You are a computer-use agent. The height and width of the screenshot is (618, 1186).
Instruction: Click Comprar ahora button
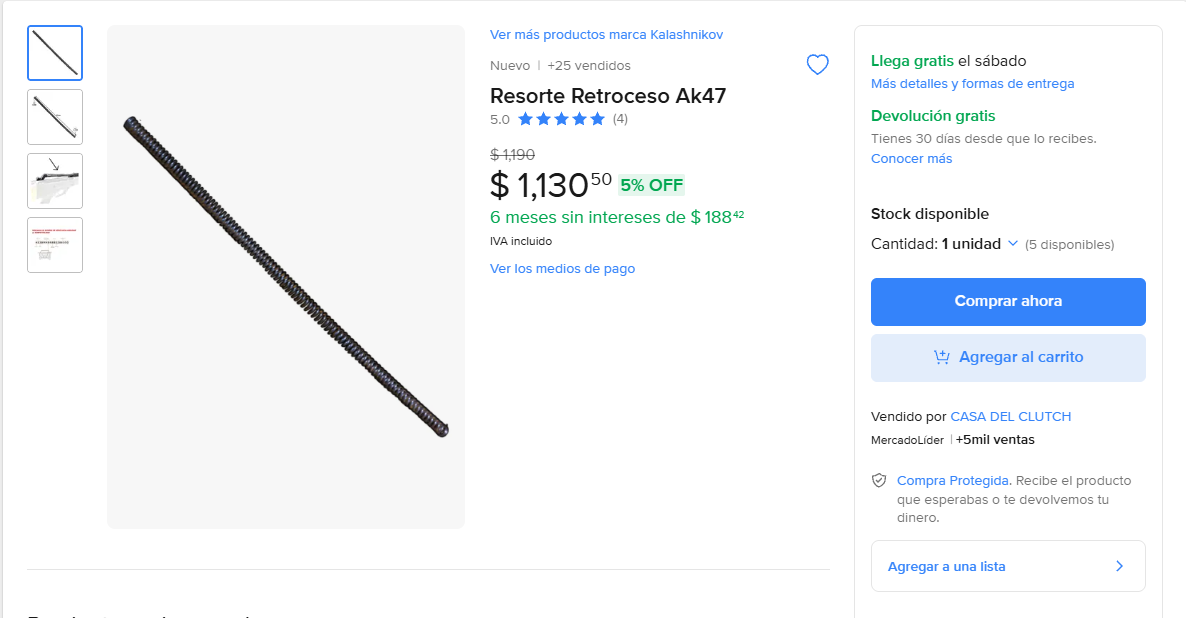[x=1008, y=301]
